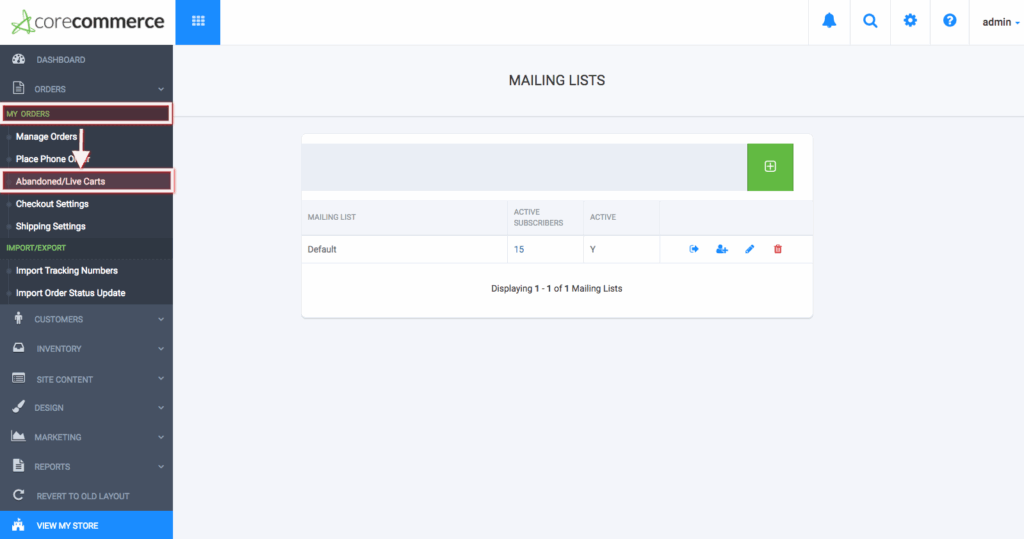Image resolution: width=1024 pixels, height=539 pixels.
Task: Click the notifications bell icon
Action: pos(829,21)
